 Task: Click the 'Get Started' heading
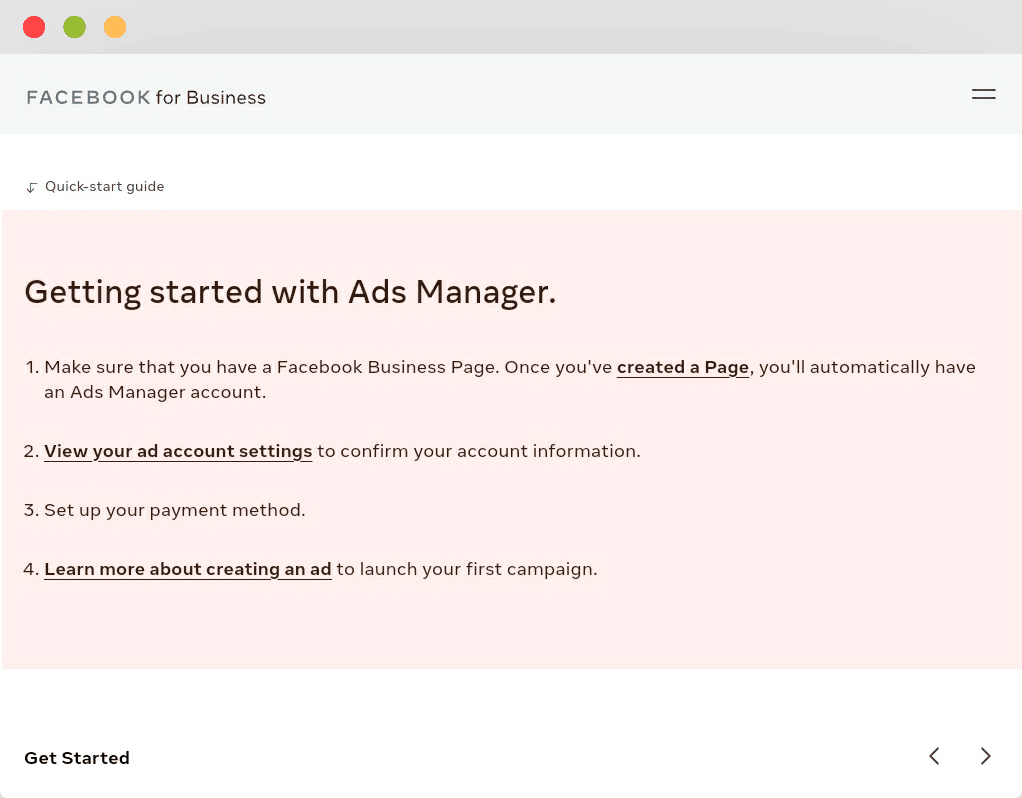point(77,758)
